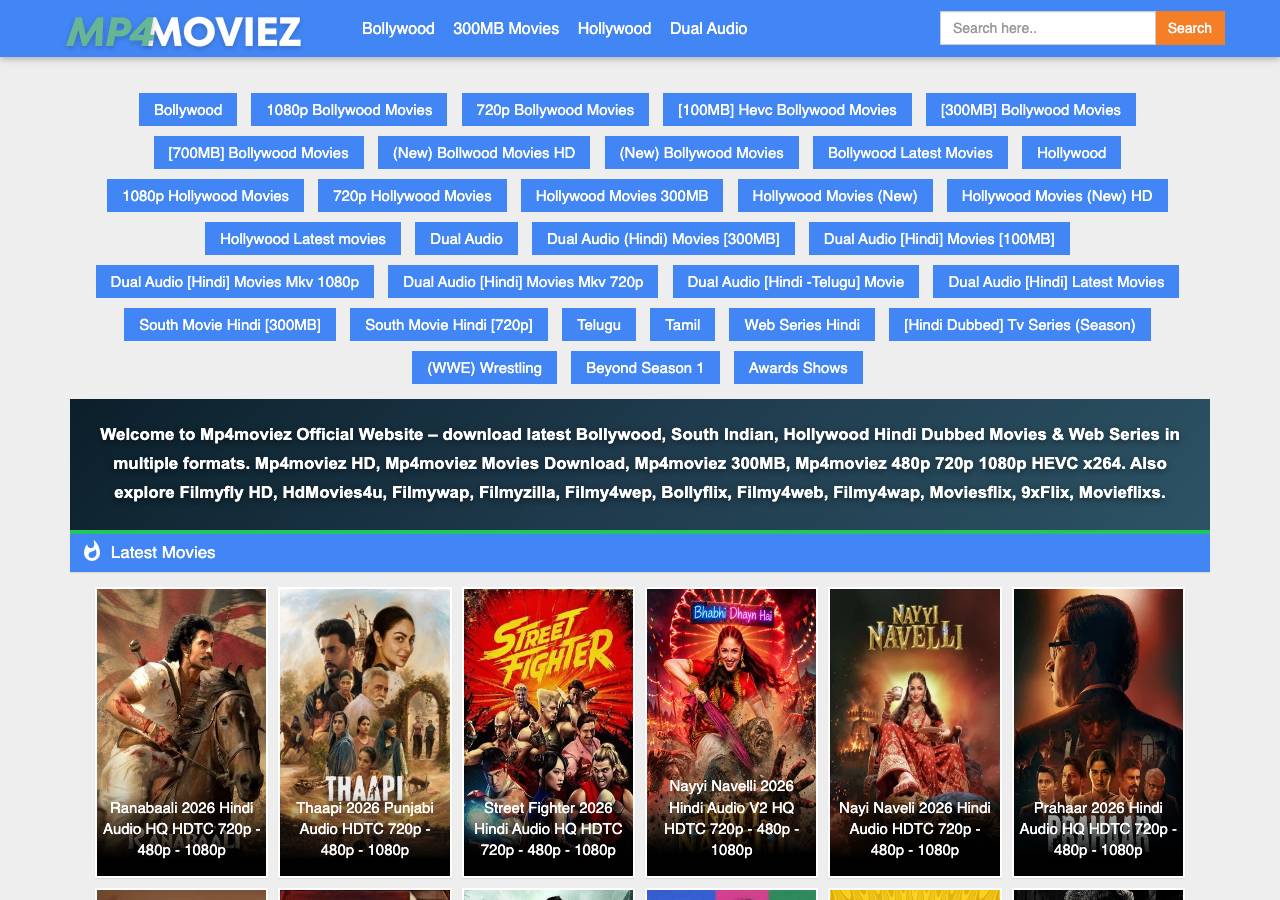The image size is (1280, 900).
Task: Open the Dual Audio nav item
Action: pos(708,28)
